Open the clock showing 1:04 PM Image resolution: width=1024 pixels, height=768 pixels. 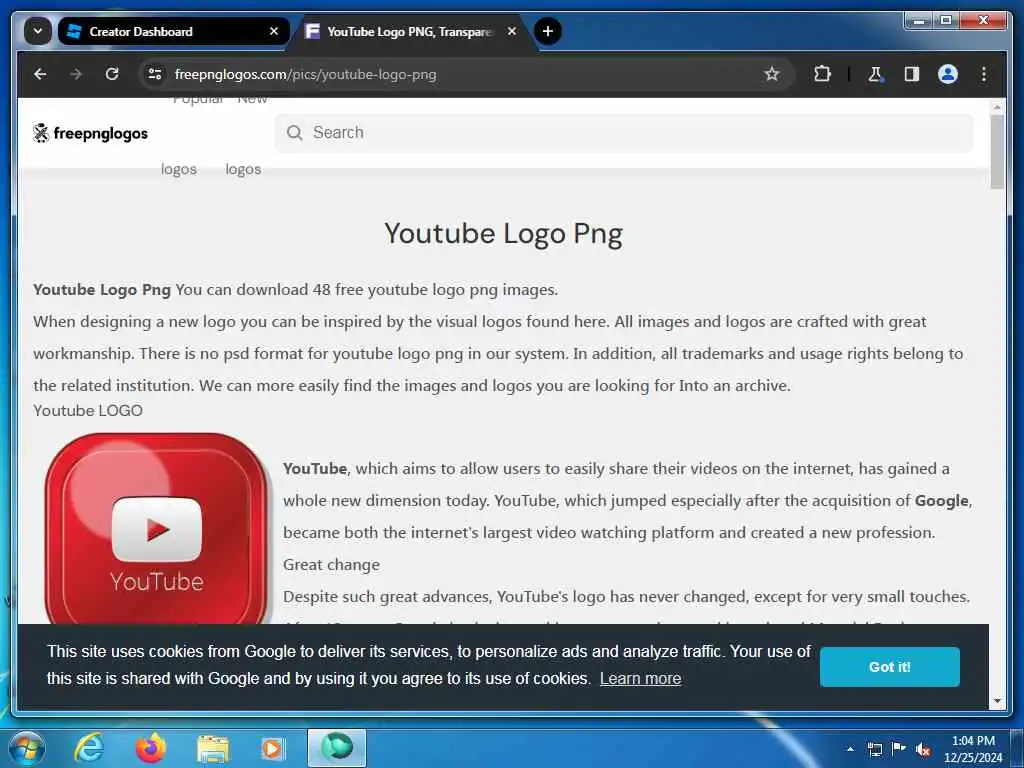(973, 749)
